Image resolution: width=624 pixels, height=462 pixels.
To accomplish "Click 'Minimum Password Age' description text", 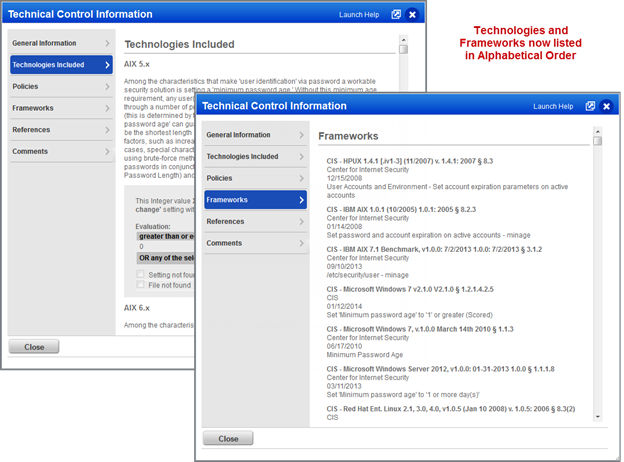I will [365, 355].
